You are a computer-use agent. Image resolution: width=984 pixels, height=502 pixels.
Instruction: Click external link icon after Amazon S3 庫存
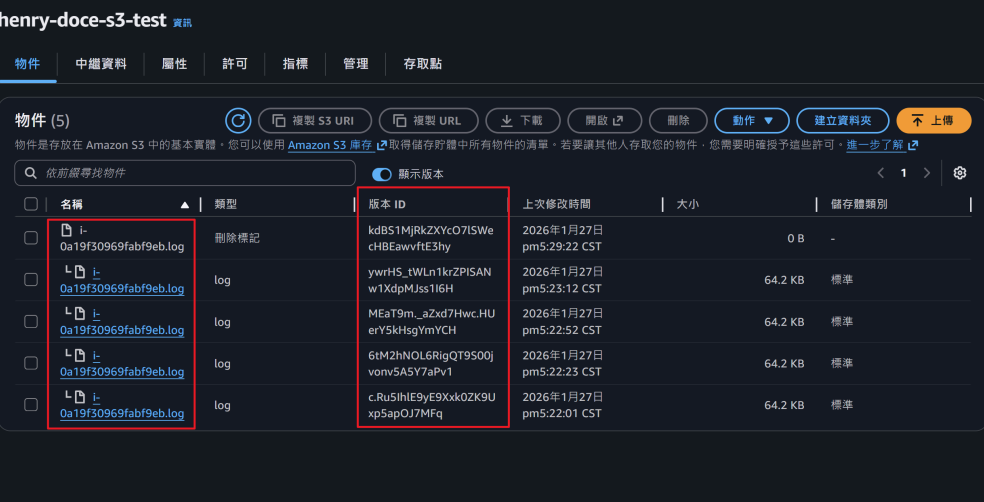pos(382,146)
